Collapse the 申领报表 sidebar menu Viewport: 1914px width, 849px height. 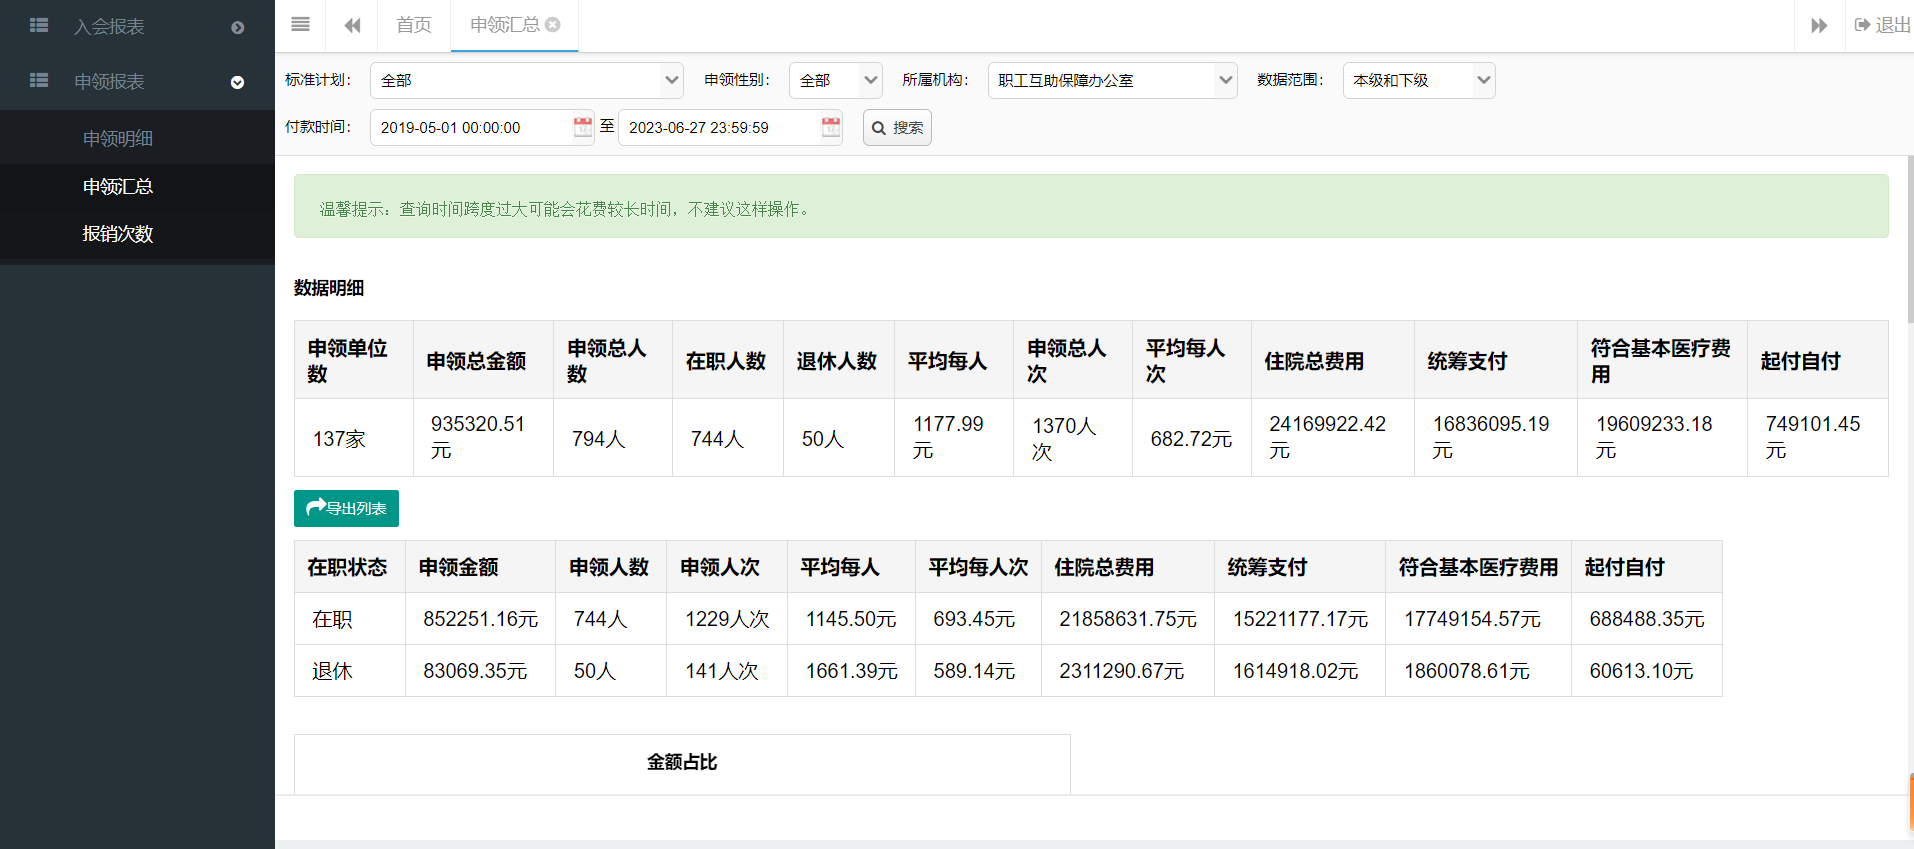click(237, 82)
